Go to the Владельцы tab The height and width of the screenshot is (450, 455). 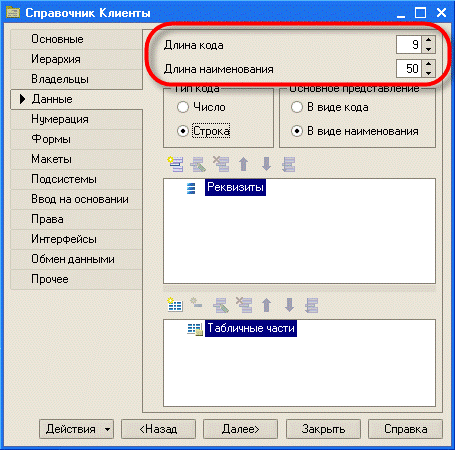click(76, 79)
